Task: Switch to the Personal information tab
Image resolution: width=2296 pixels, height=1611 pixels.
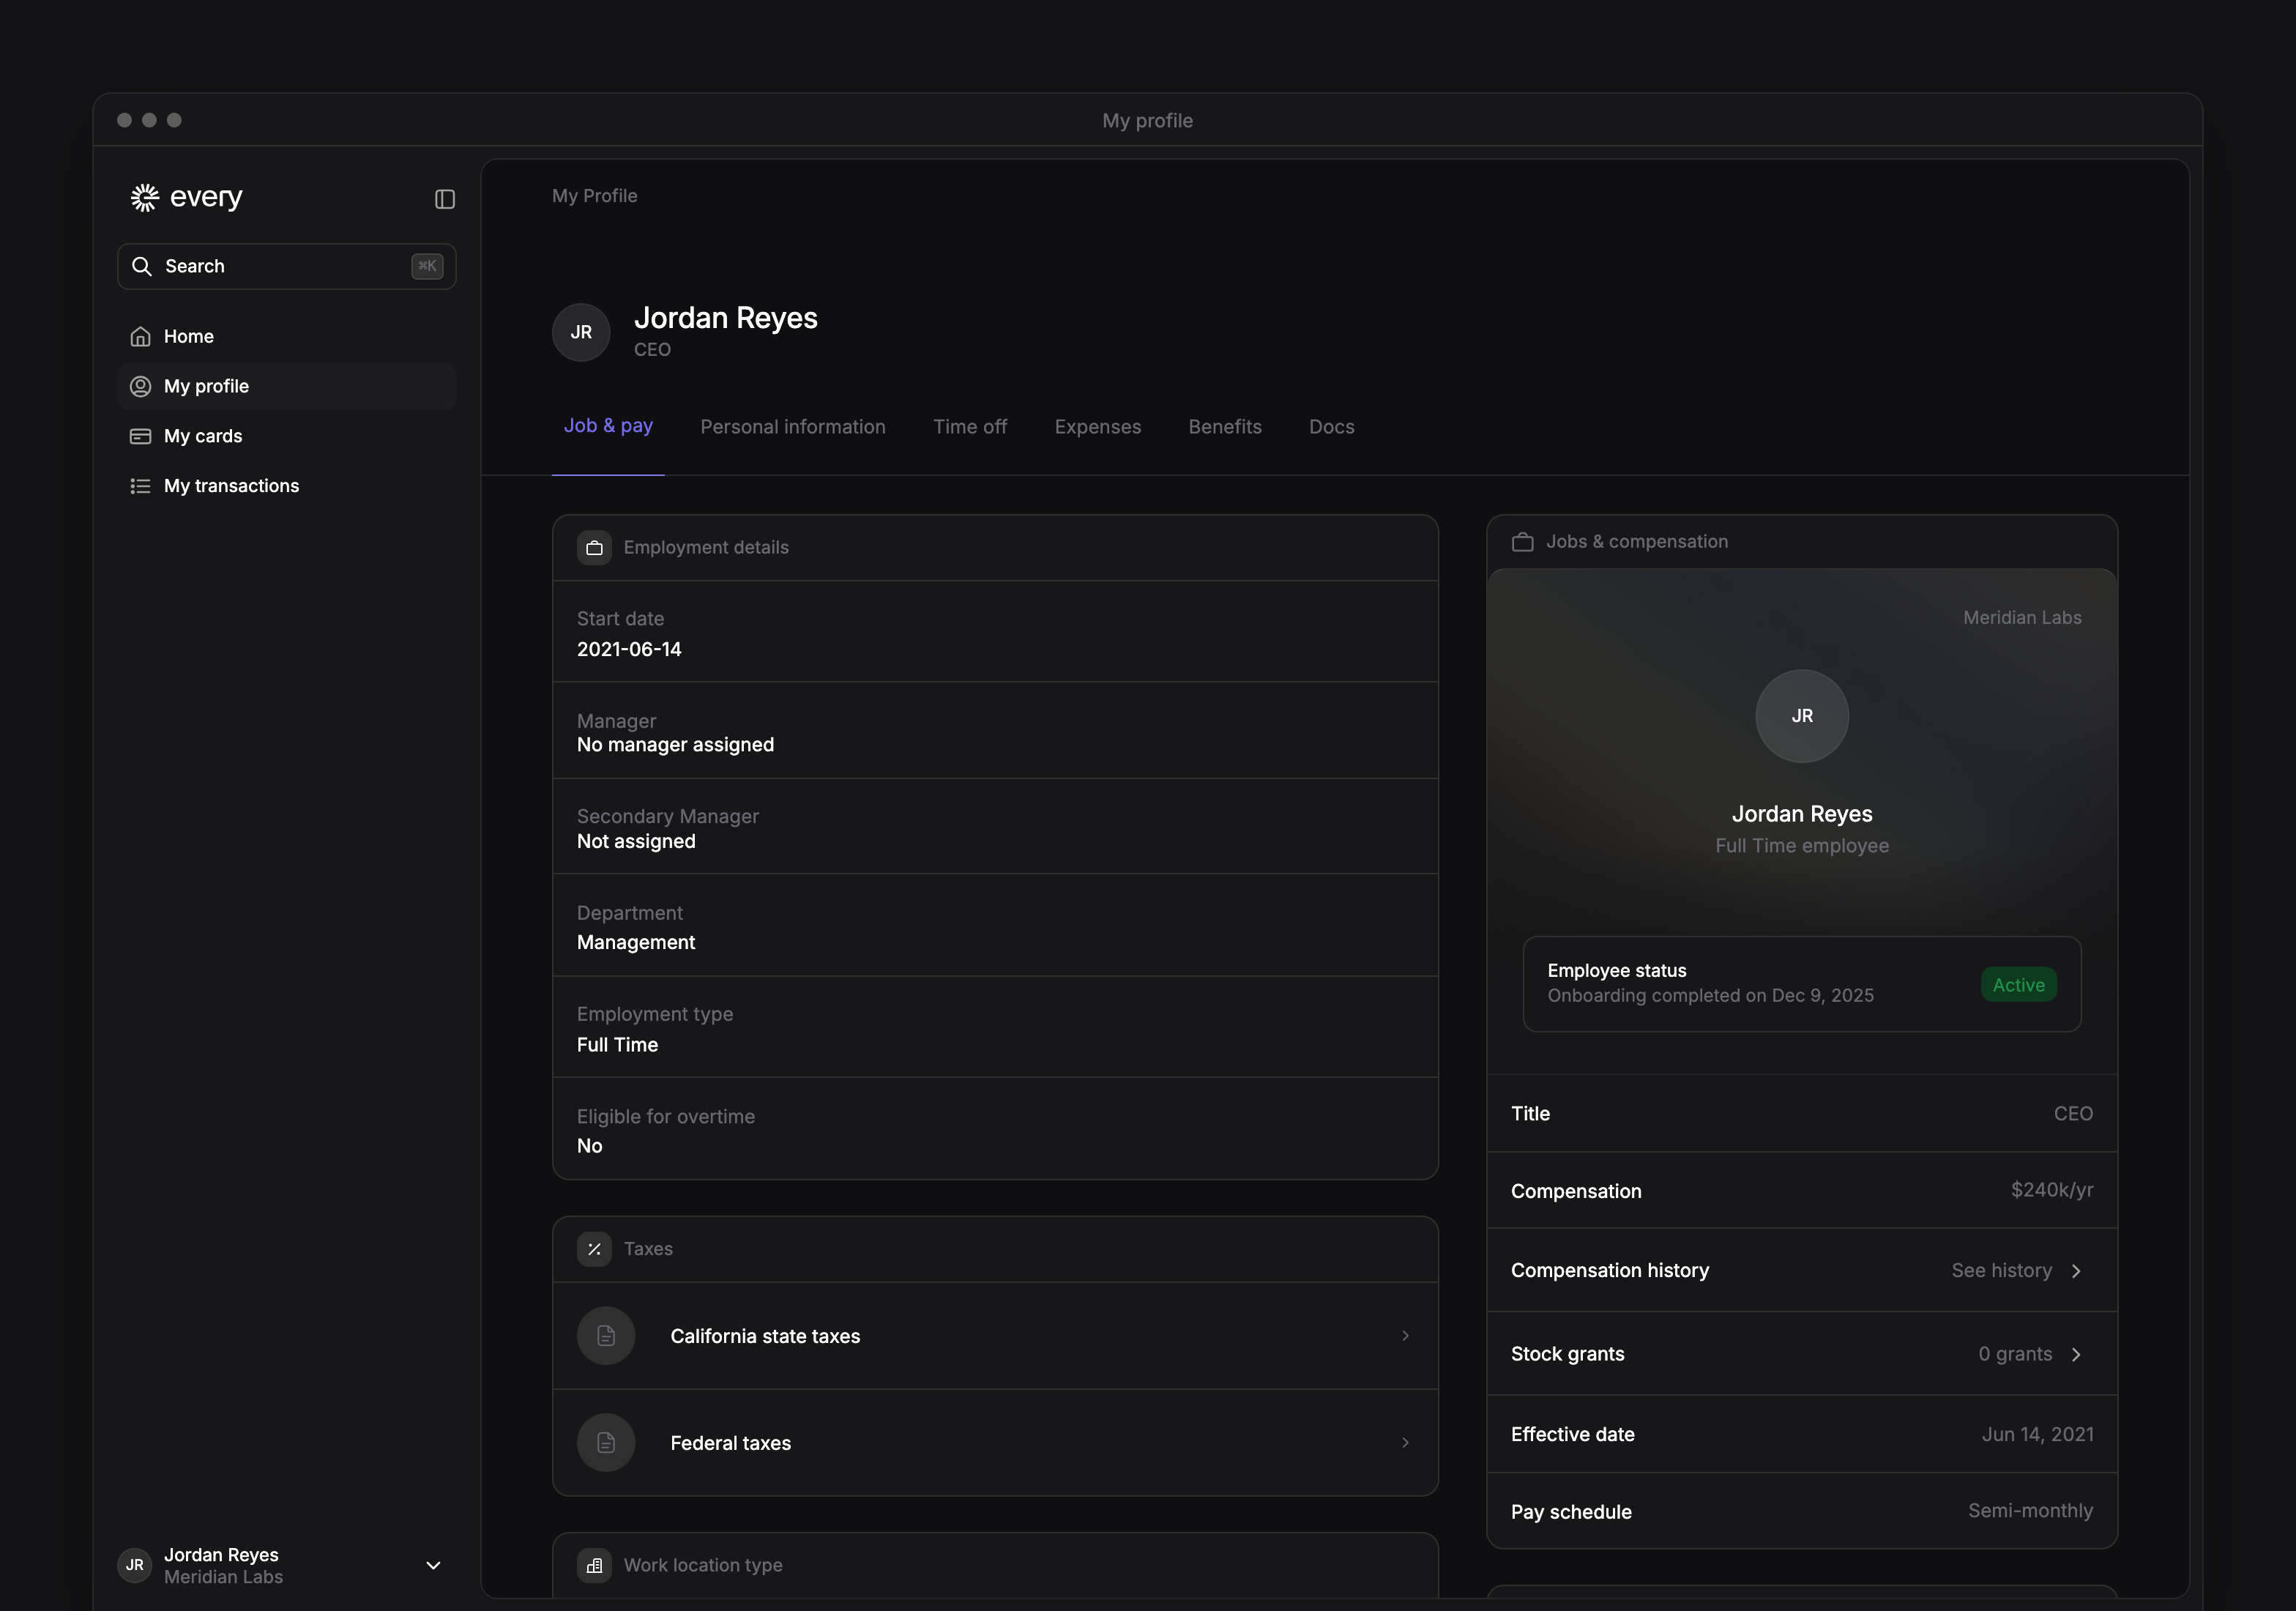Action: coord(793,427)
